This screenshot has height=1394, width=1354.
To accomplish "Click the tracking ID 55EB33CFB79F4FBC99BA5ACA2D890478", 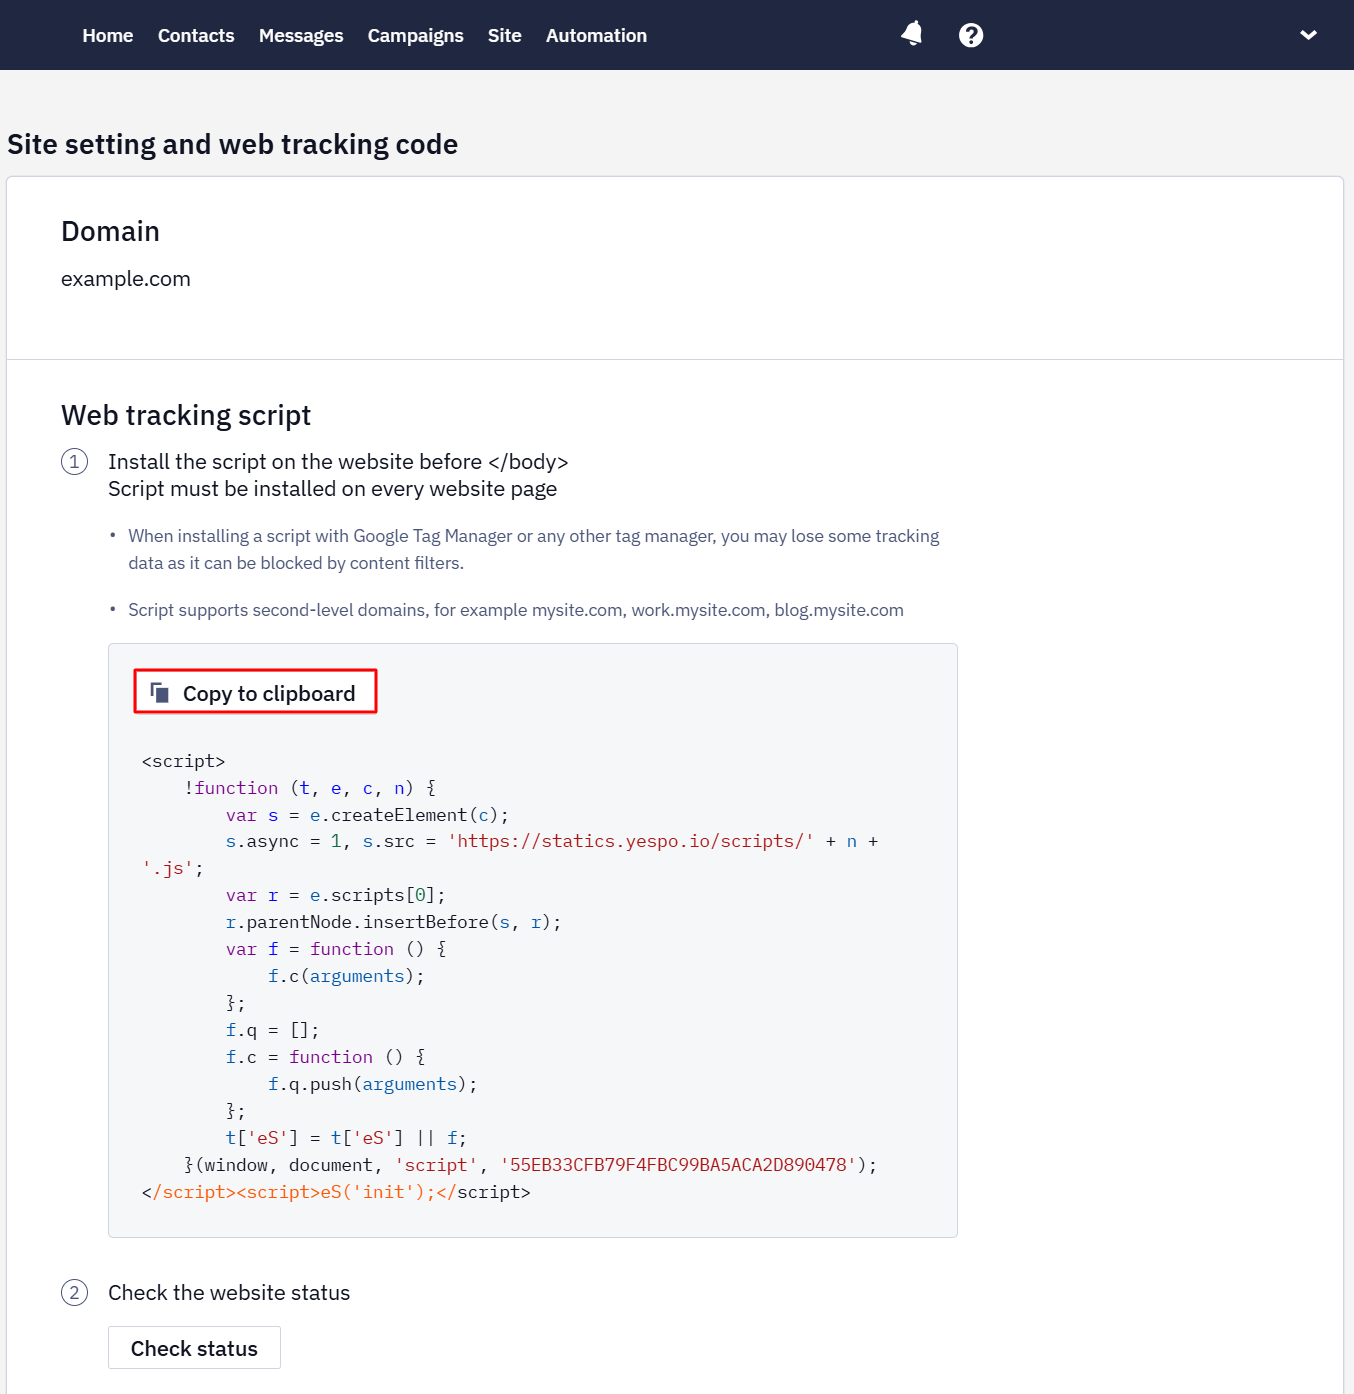I will [678, 1165].
